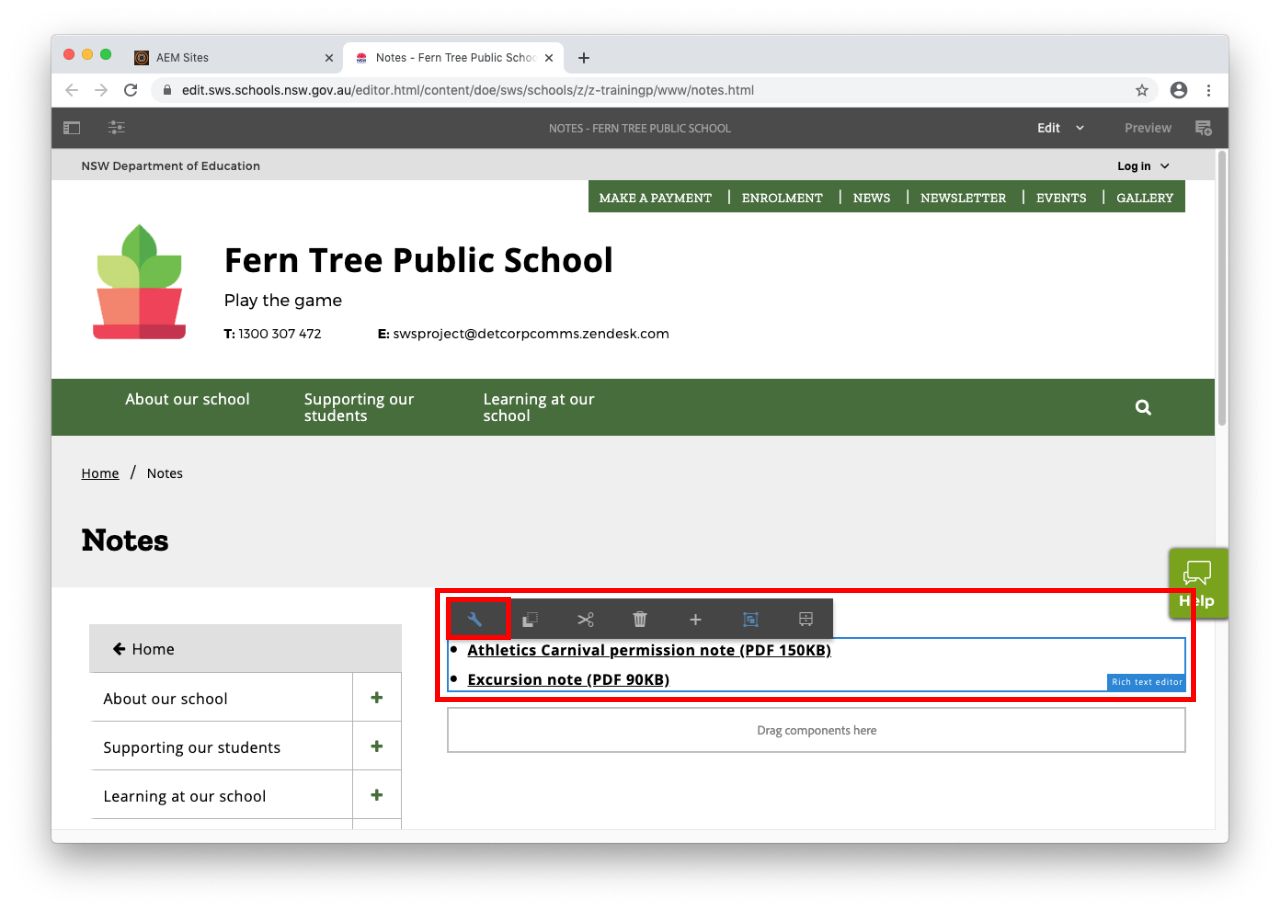
Task: Go forward with the browser forward arrow
Action: click(101, 90)
